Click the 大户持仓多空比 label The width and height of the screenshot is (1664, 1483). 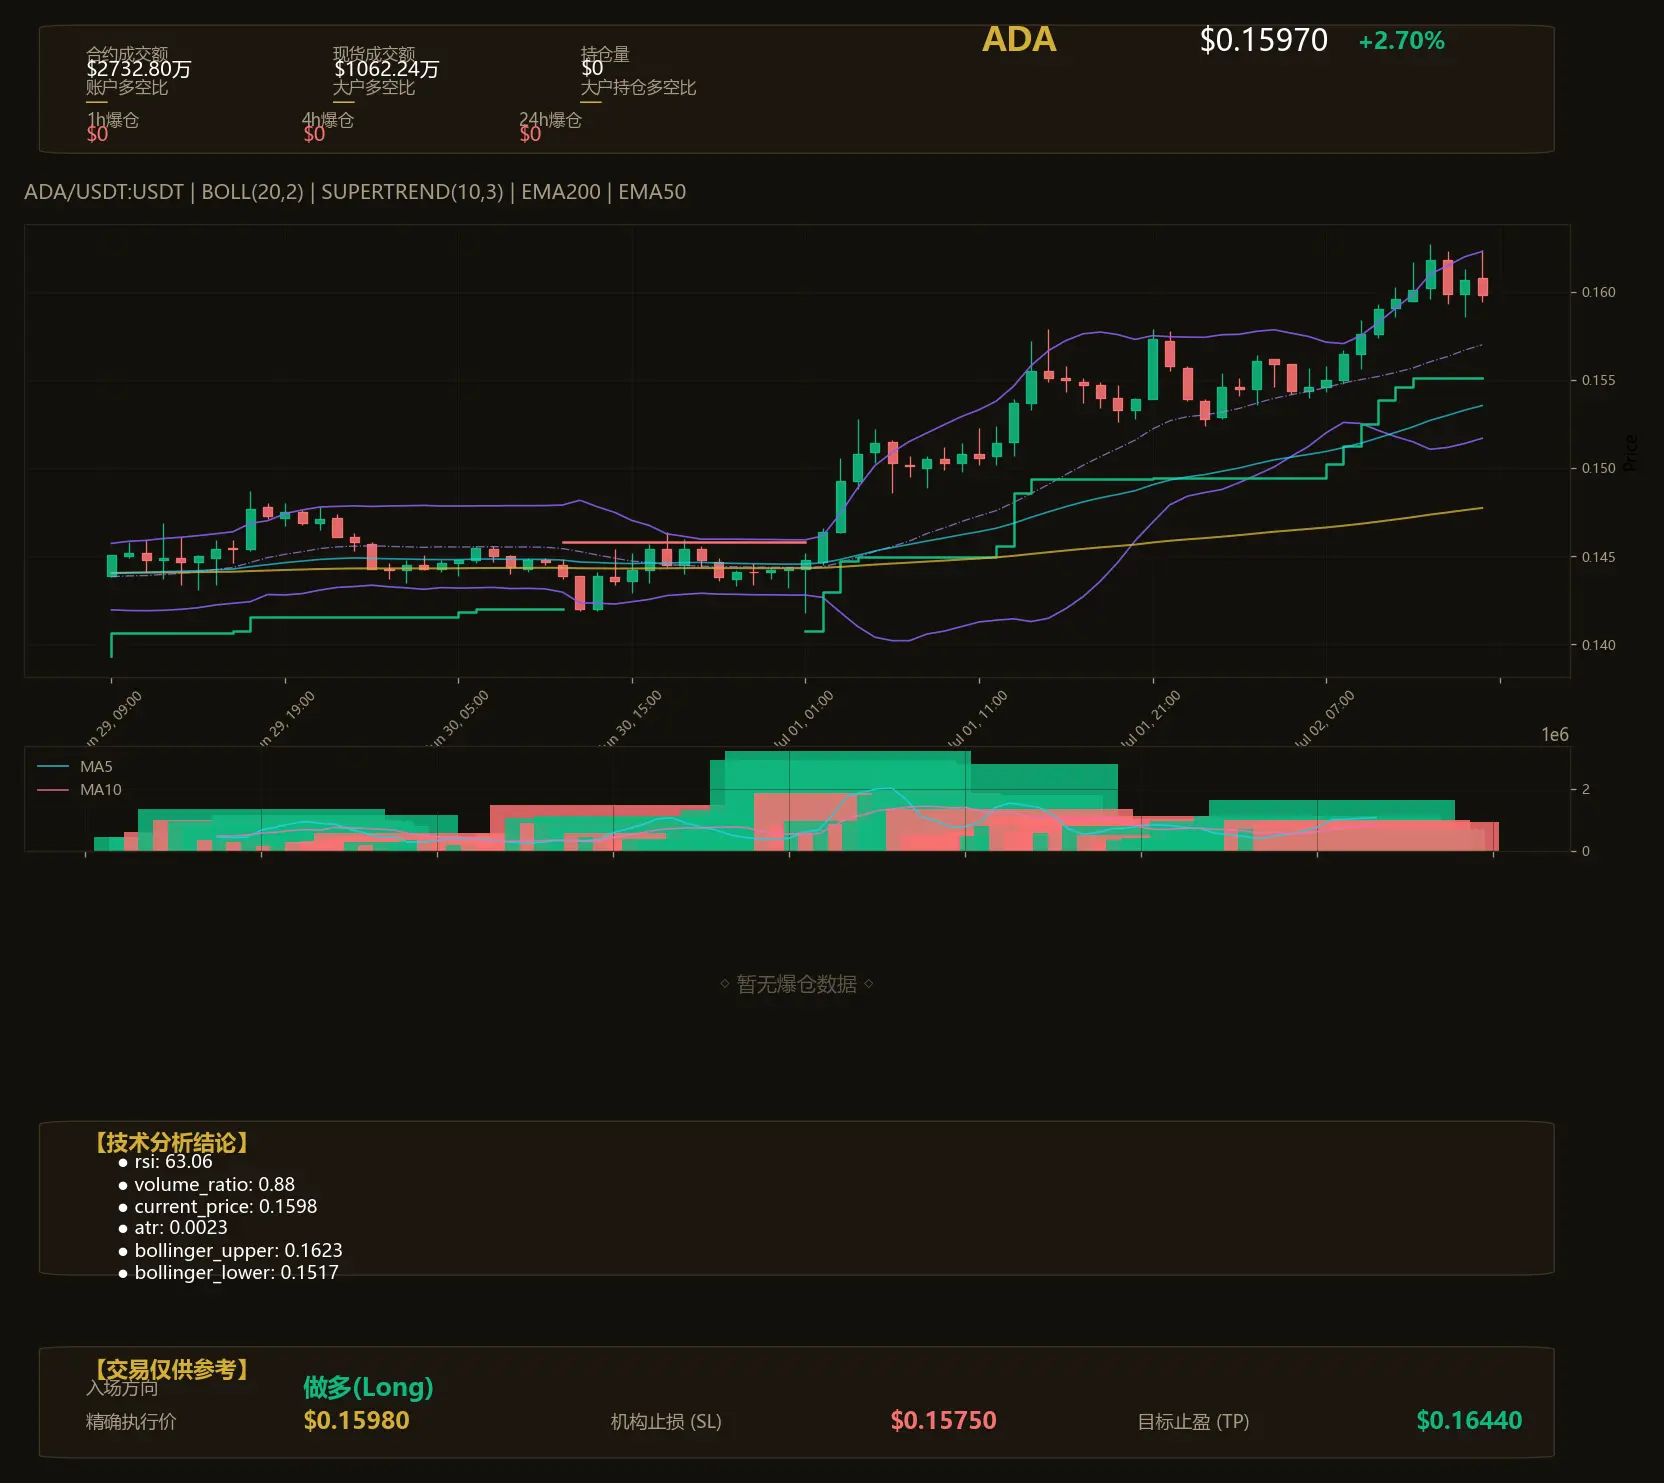638,87
